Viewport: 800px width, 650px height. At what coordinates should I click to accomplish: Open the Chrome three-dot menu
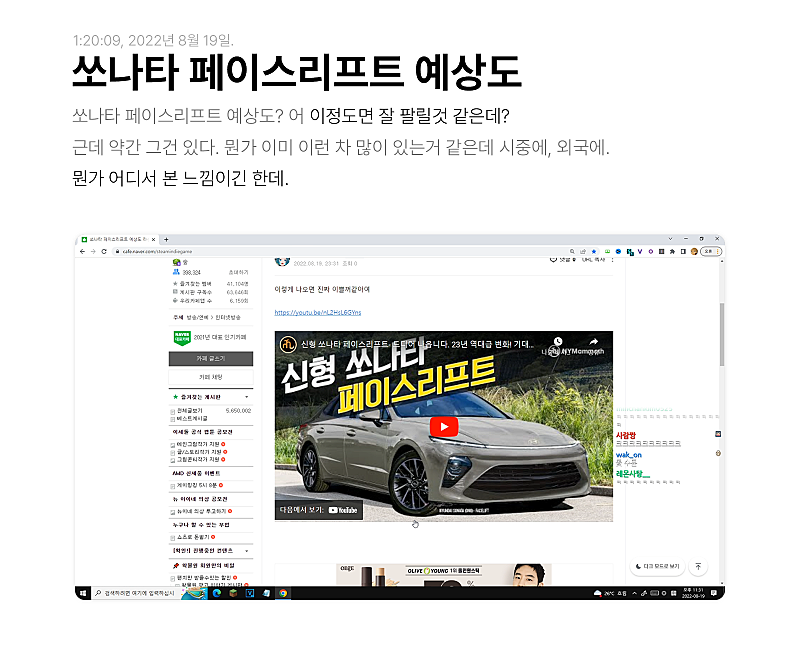point(718,252)
